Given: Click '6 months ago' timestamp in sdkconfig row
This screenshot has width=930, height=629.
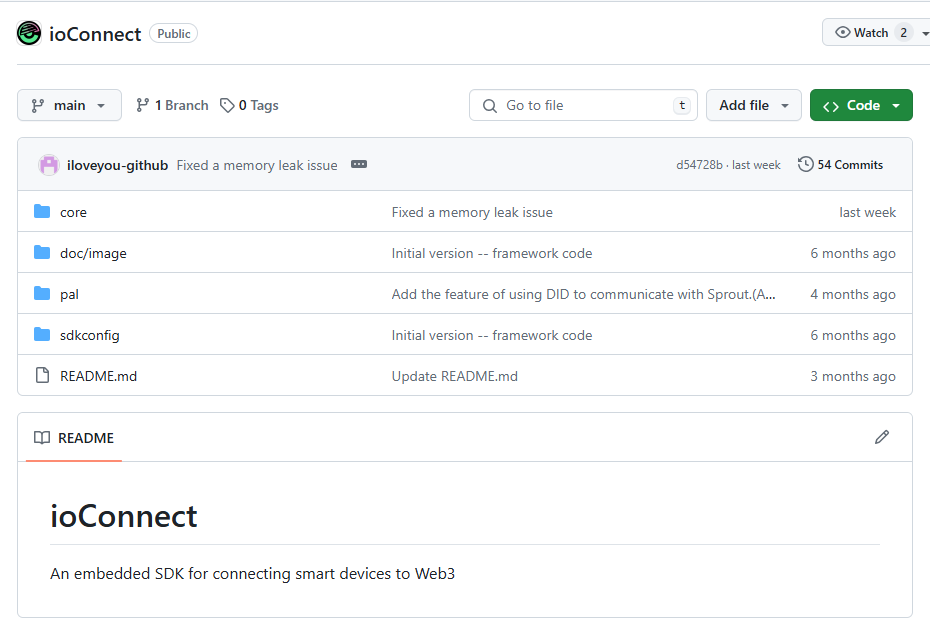Looking at the screenshot, I should click(x=853, y=336).
